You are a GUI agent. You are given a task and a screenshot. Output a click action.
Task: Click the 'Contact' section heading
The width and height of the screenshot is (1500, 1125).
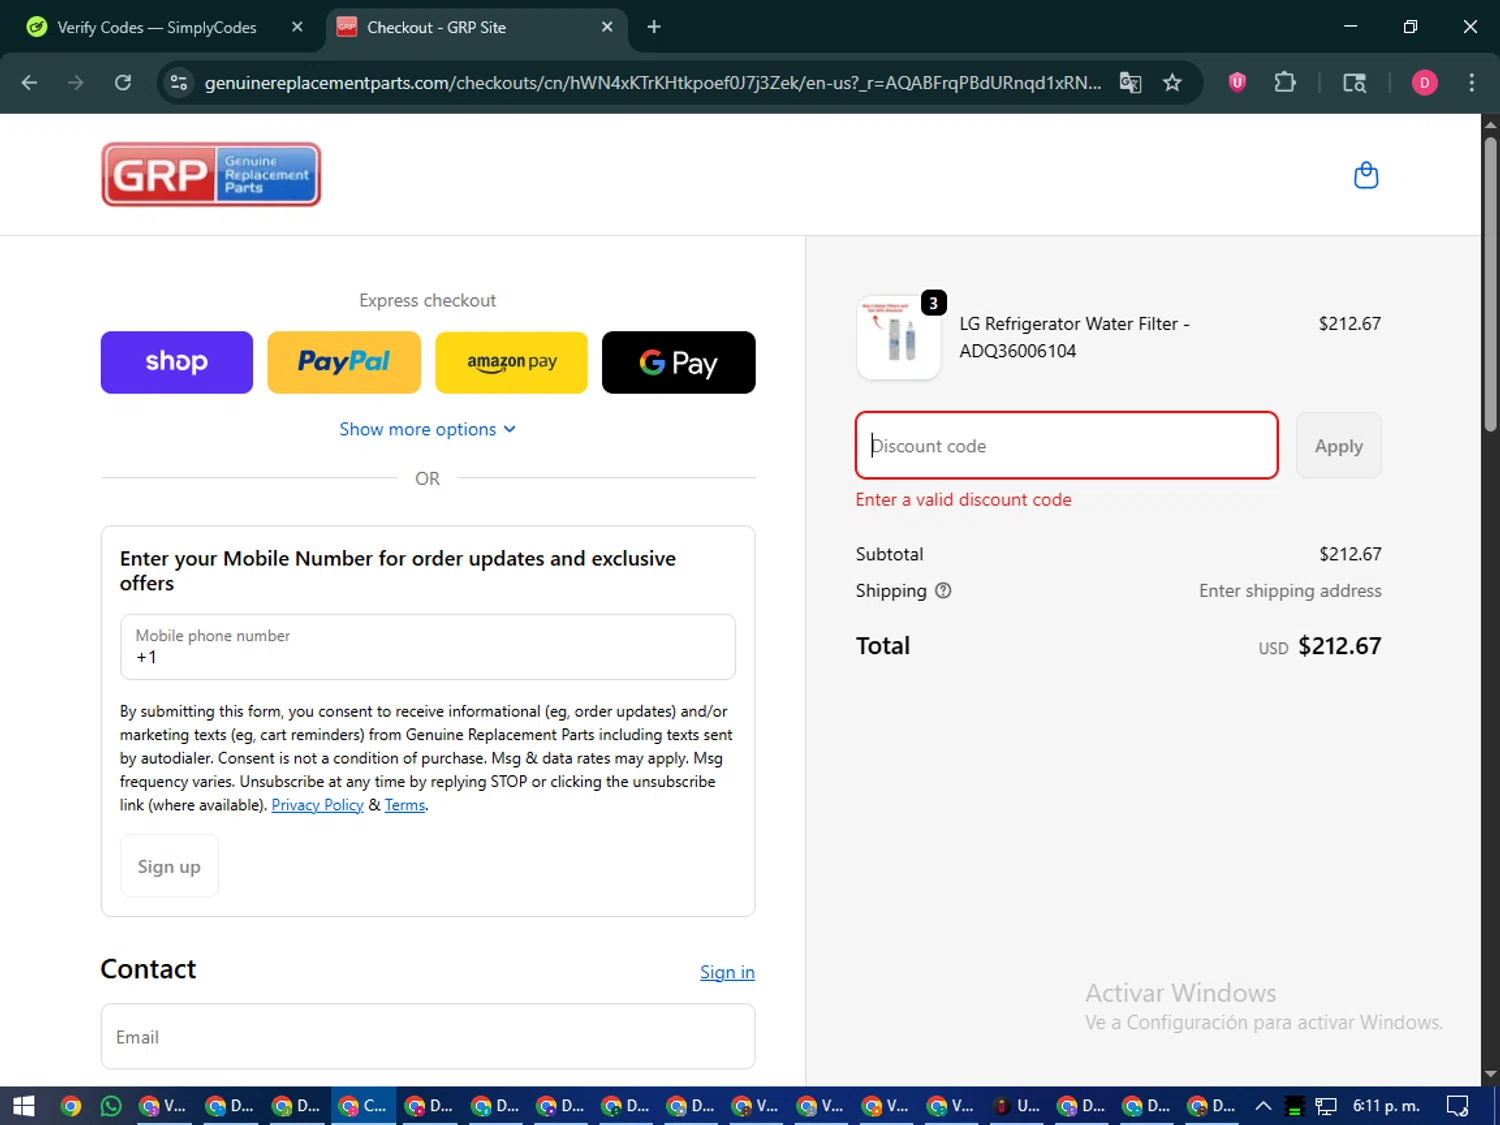pos(148,969)
